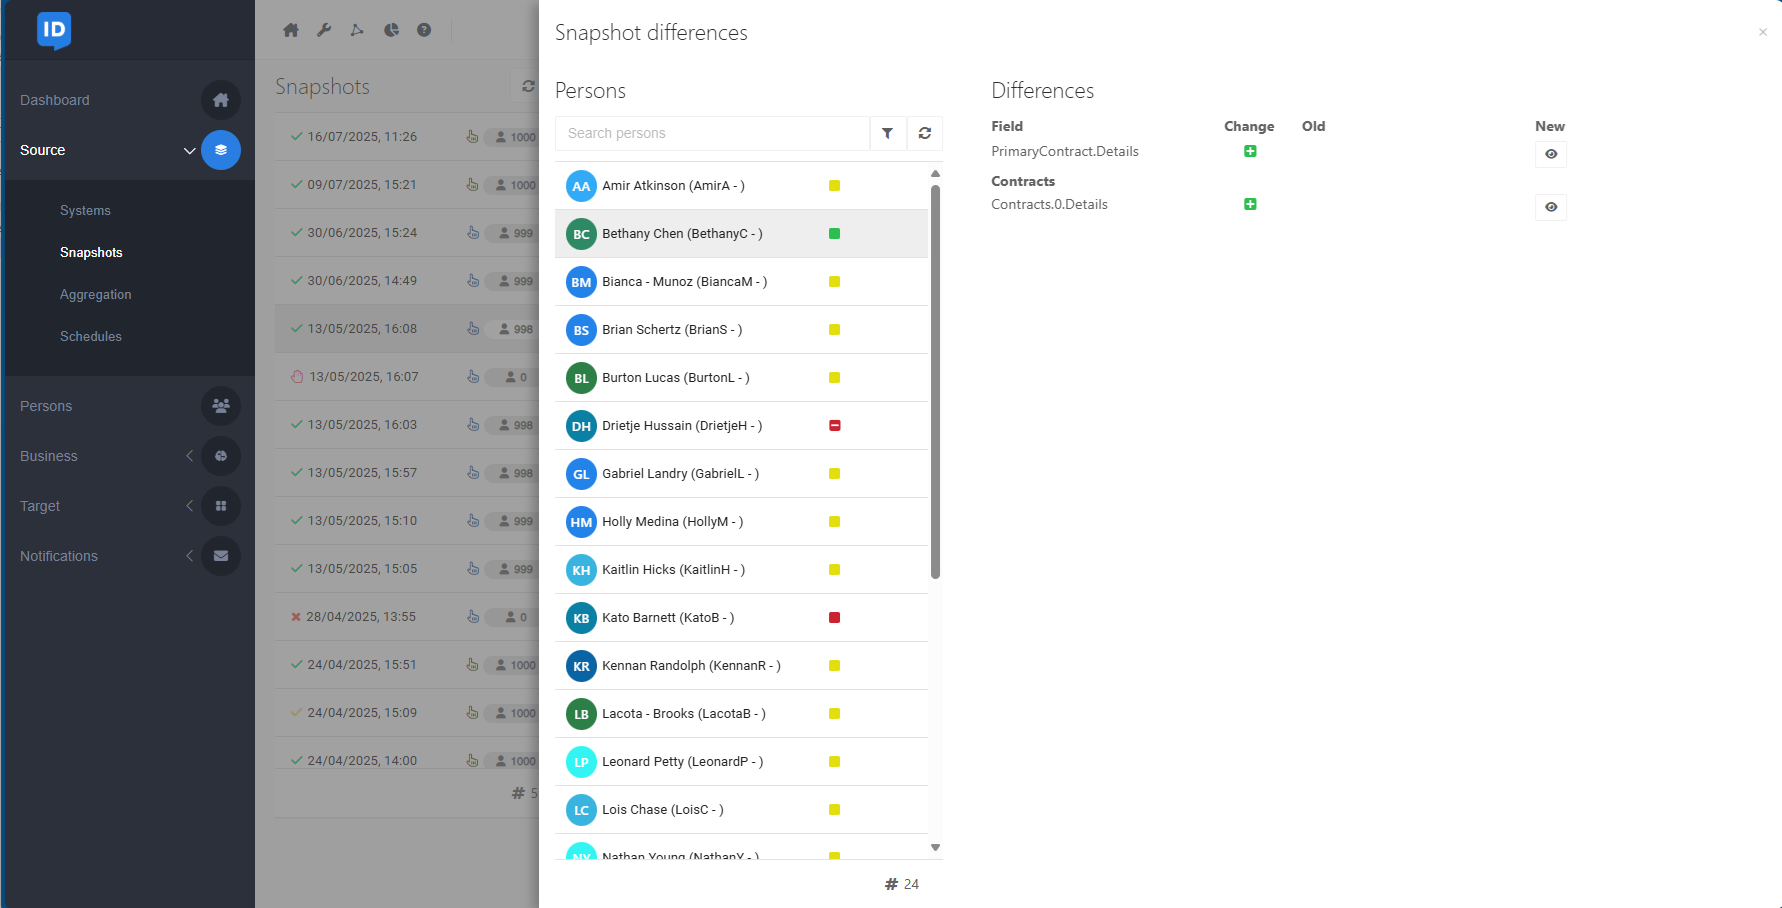Collapse the Source menu chevron

point(189,151)
